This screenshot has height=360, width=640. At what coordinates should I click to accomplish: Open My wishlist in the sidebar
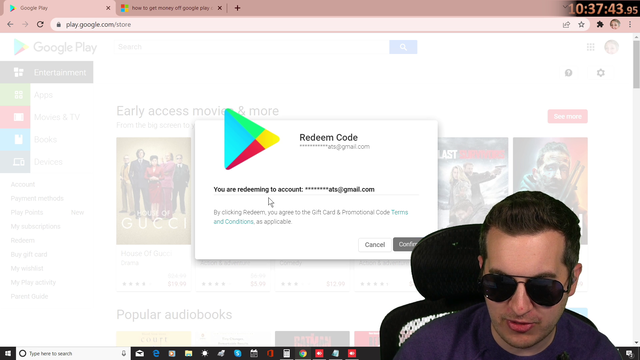(x=27, y=268)
